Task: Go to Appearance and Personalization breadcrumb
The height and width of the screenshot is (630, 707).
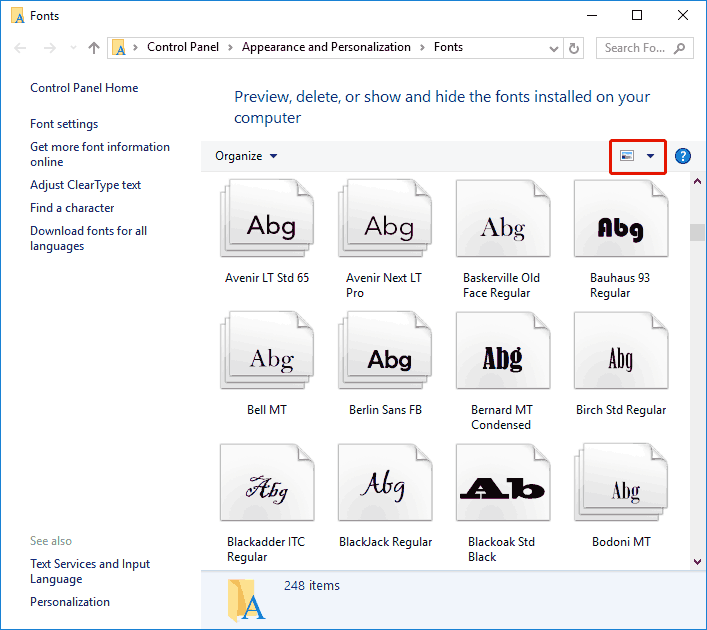Action: [x=326, y=47]
